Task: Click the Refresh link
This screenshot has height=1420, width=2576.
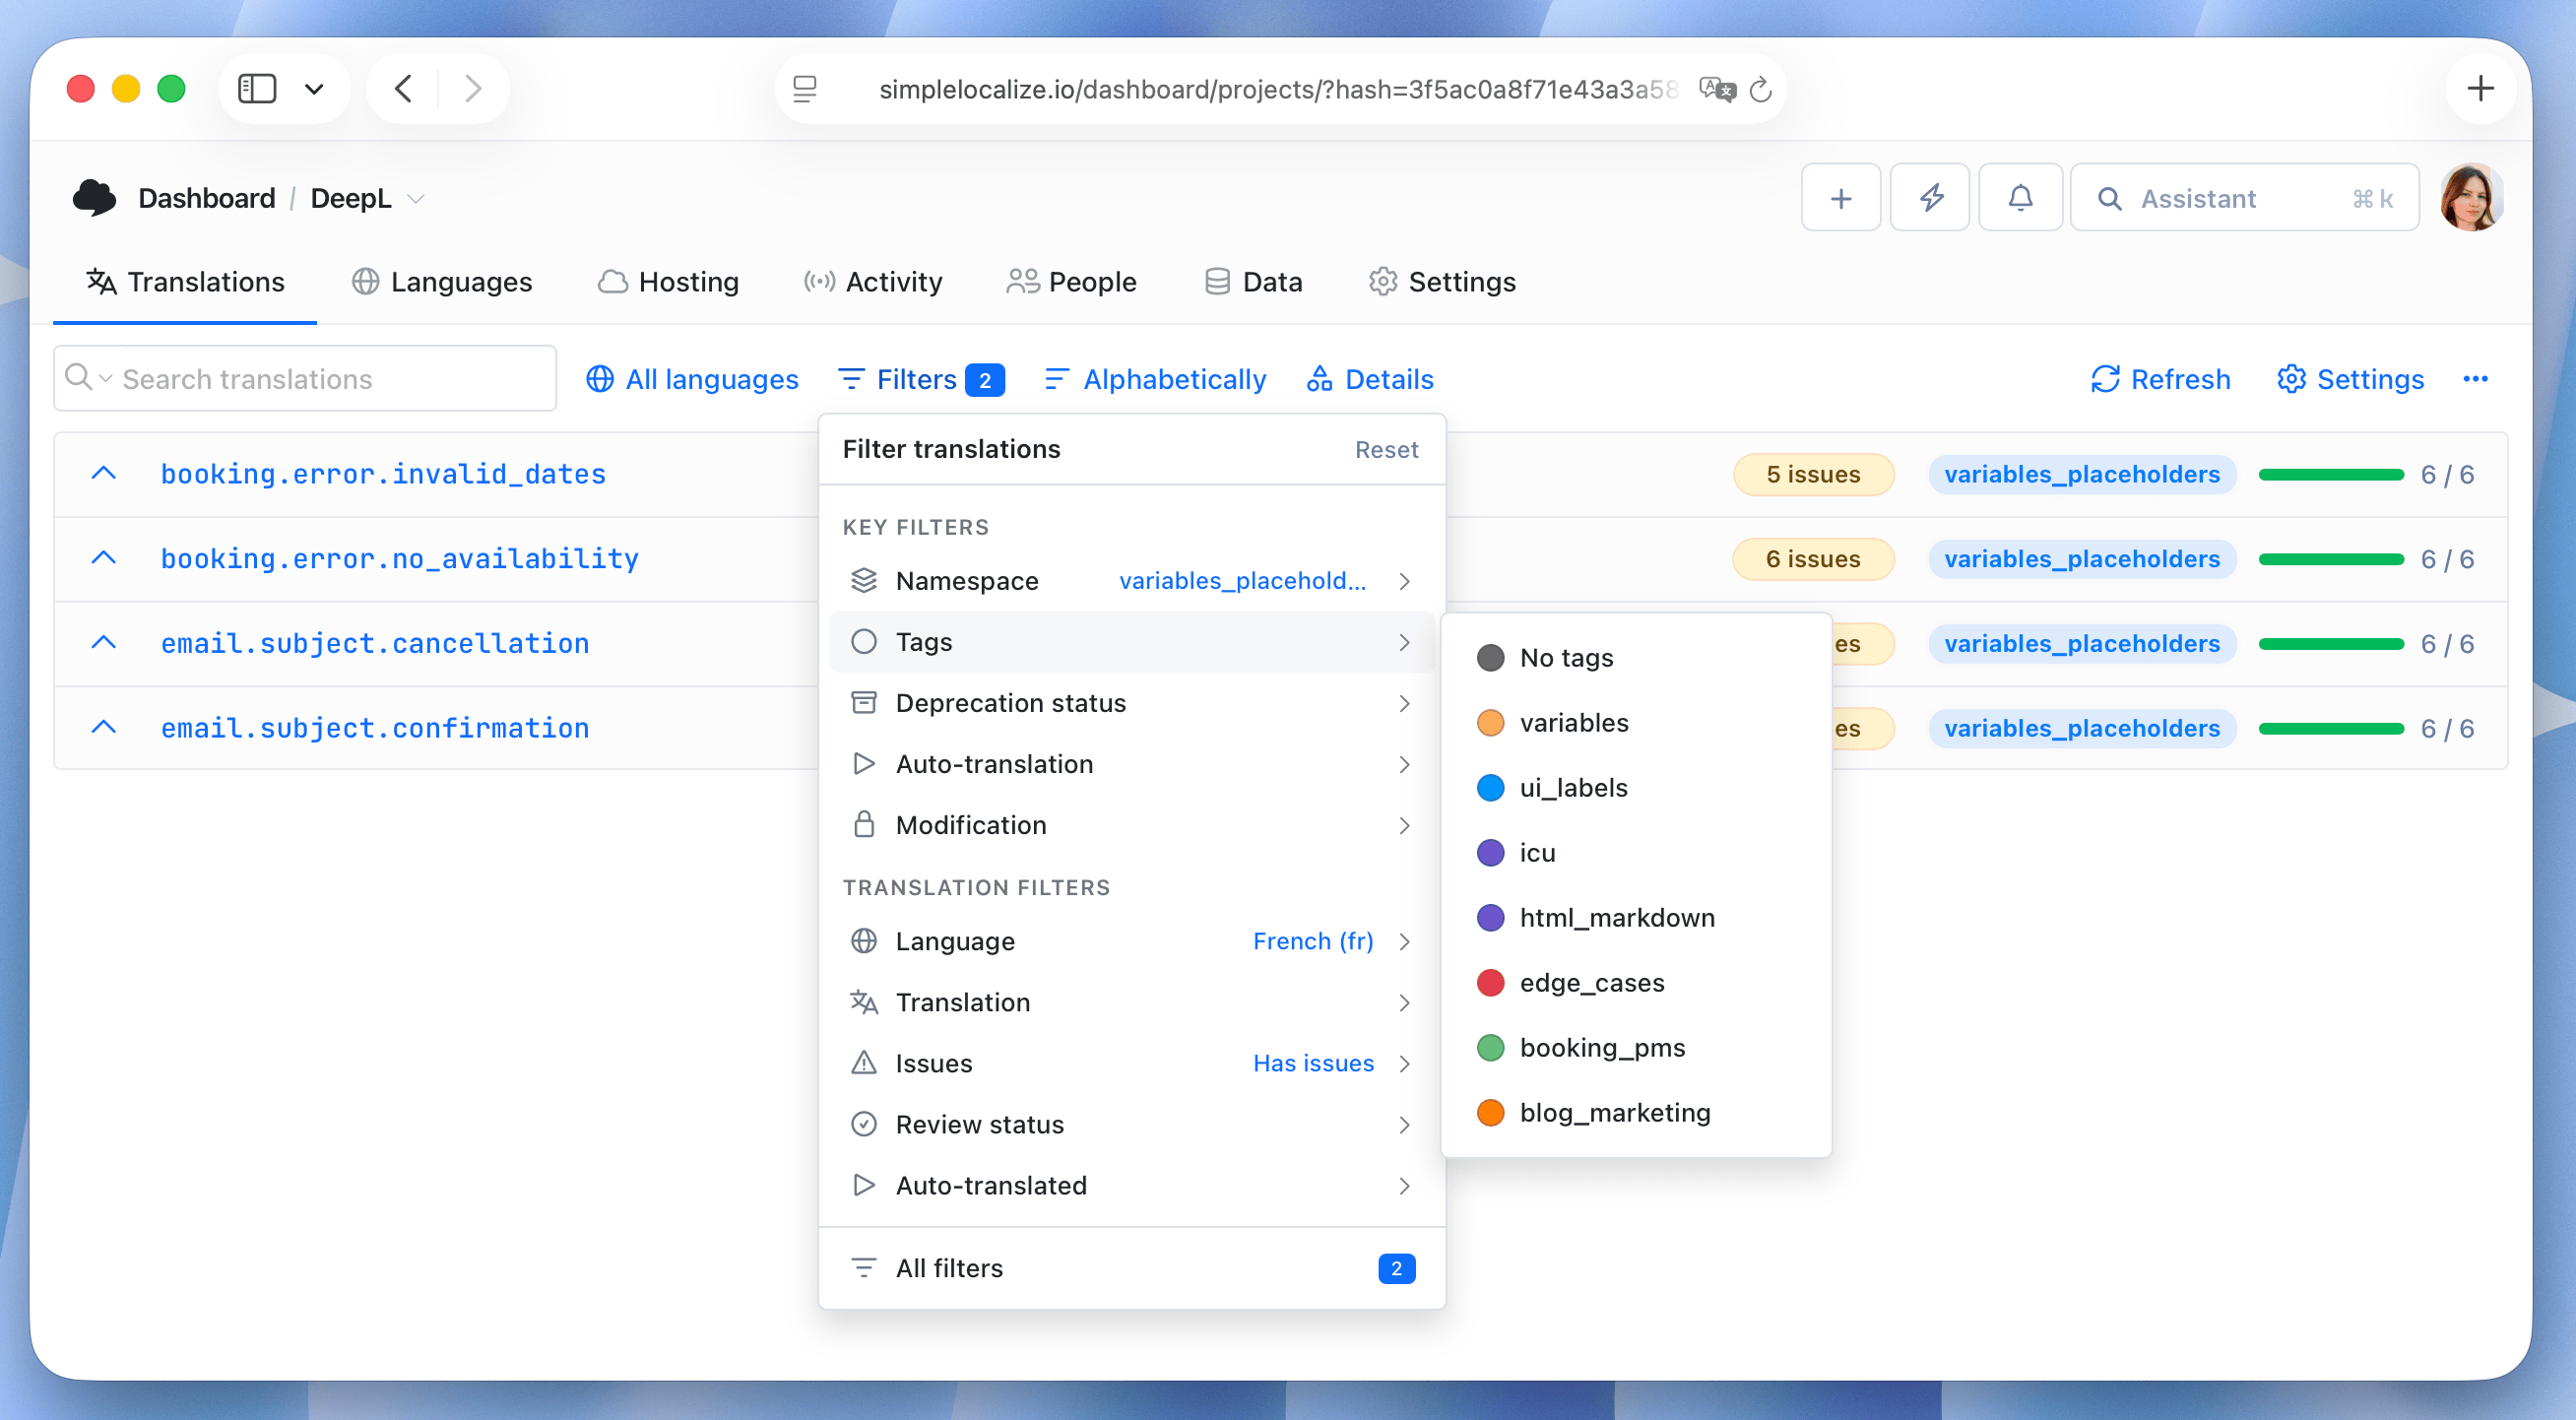Action: (2161, 379)
